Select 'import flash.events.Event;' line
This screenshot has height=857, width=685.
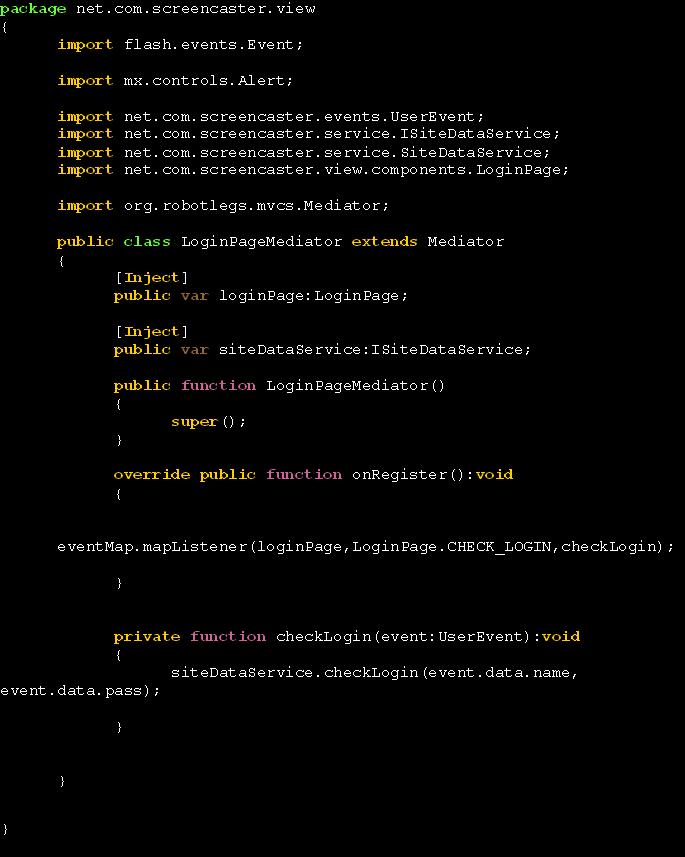pyautogui.click(x=180, y=44)
